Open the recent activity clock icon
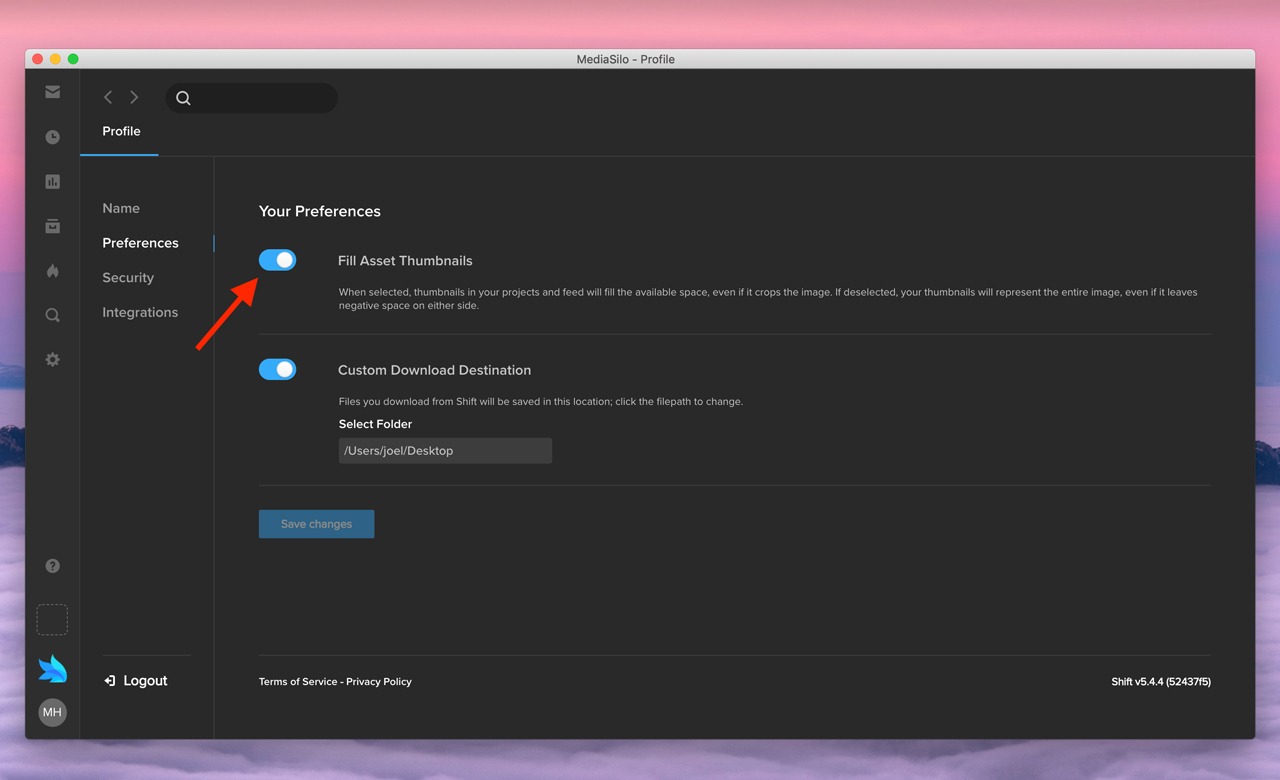The image size is (1280, 780). pos(52,137)
